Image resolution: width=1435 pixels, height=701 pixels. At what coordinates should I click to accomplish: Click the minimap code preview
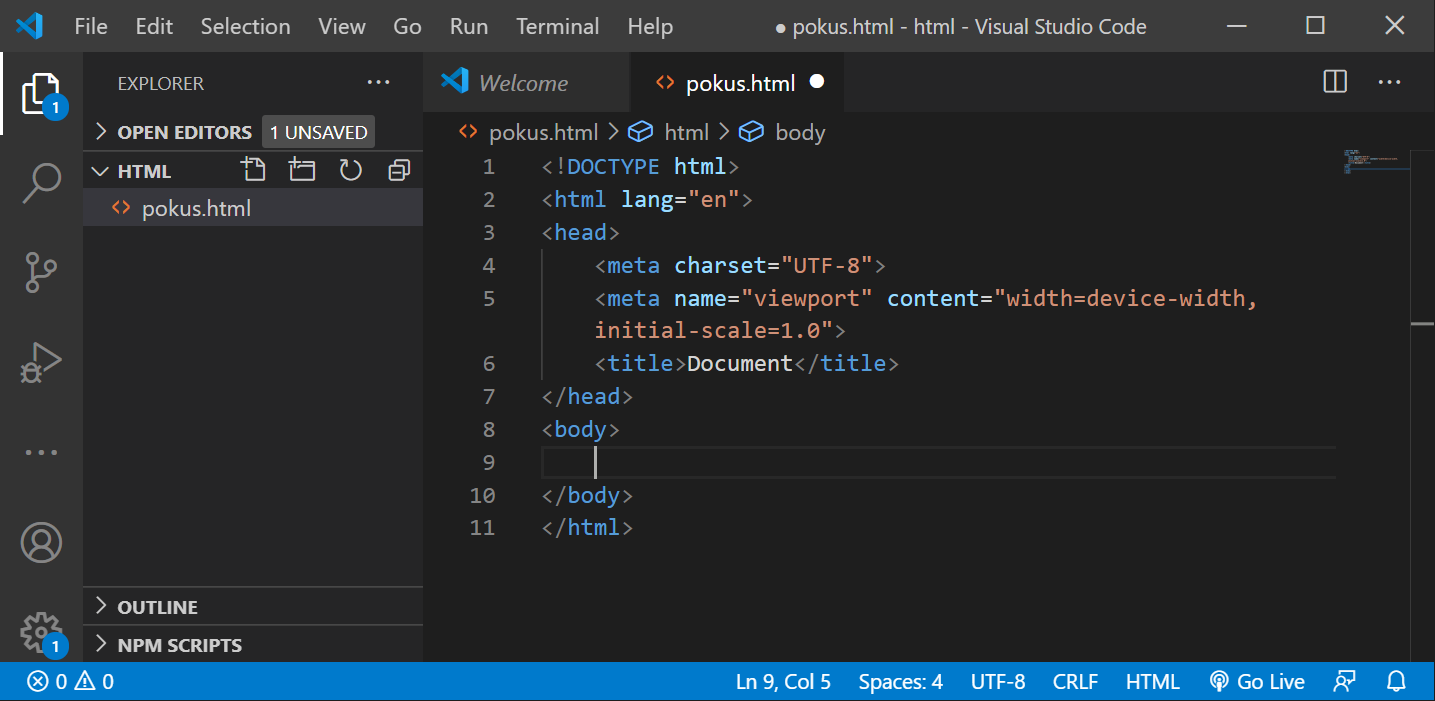[1377, 161]
